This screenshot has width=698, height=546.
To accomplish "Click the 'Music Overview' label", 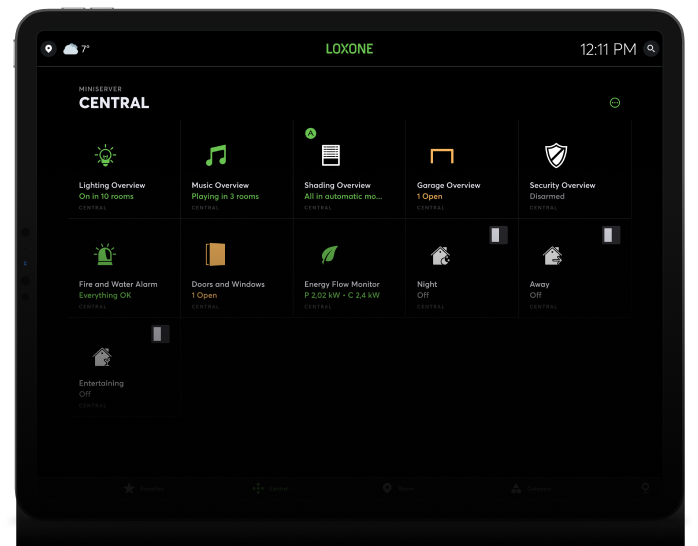I will (x=220, y=185).
